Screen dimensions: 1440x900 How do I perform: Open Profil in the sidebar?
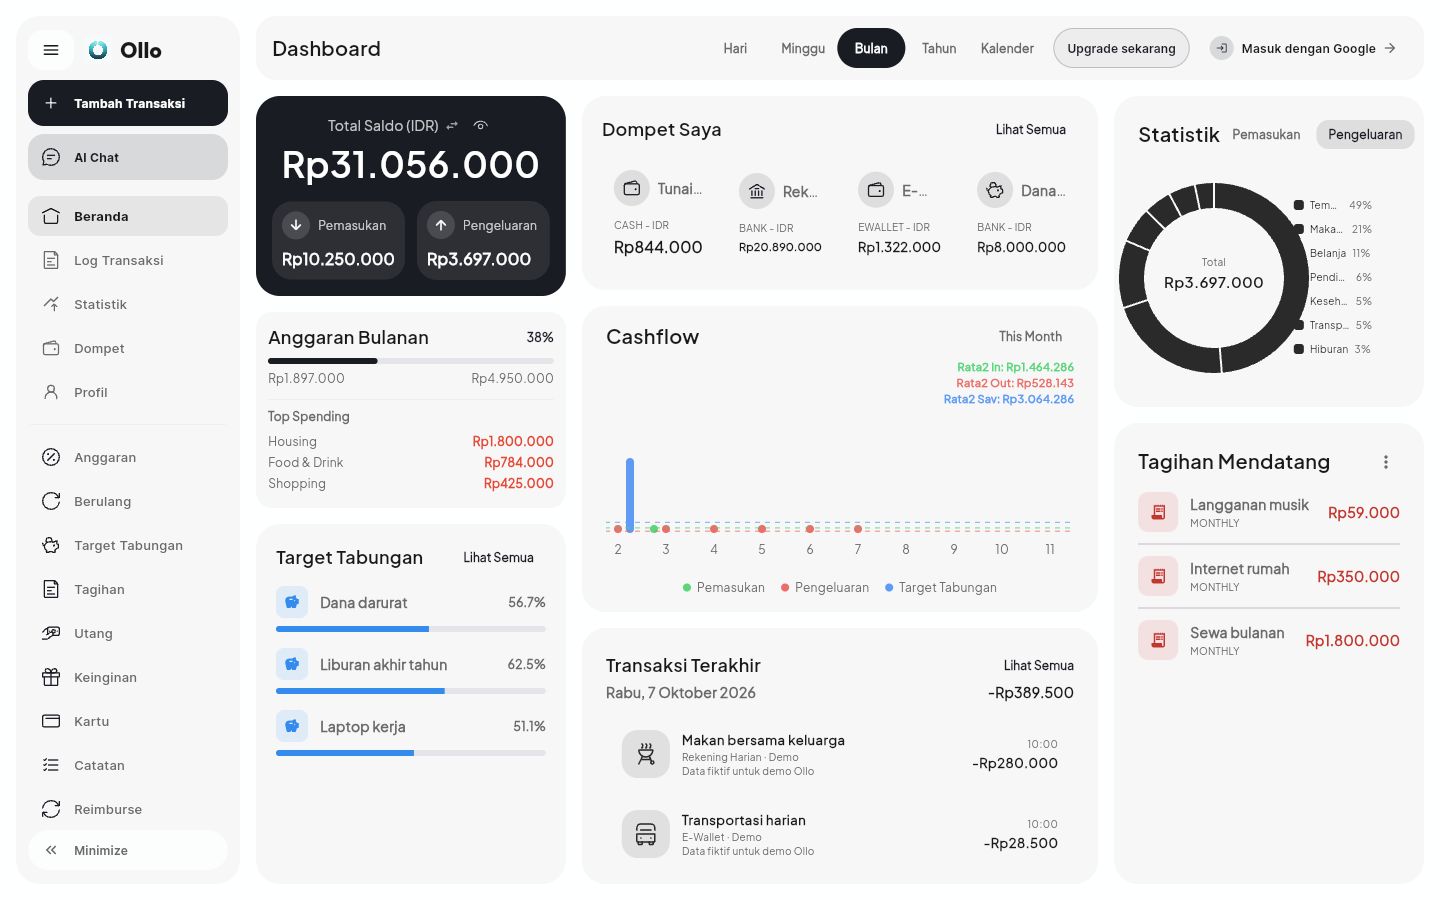[x=128, y=392]
